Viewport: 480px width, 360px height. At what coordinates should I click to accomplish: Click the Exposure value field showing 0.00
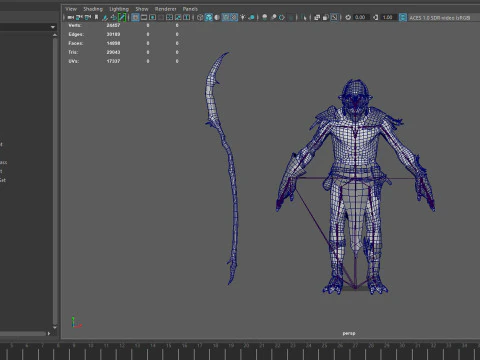[x=361, y=17]
